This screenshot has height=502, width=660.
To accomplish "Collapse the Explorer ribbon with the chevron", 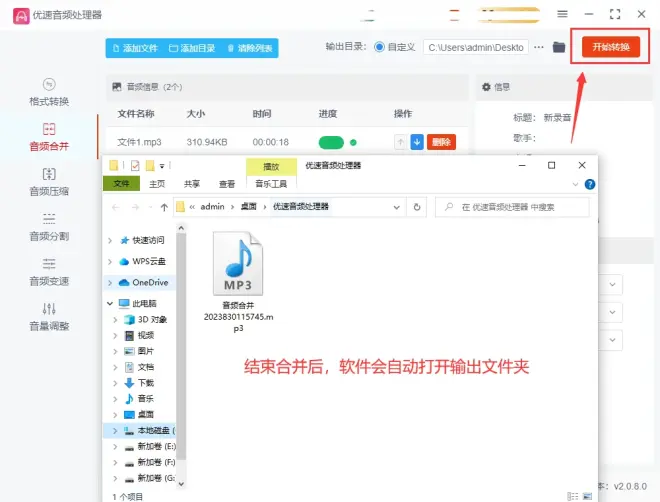I will point(575,184).
